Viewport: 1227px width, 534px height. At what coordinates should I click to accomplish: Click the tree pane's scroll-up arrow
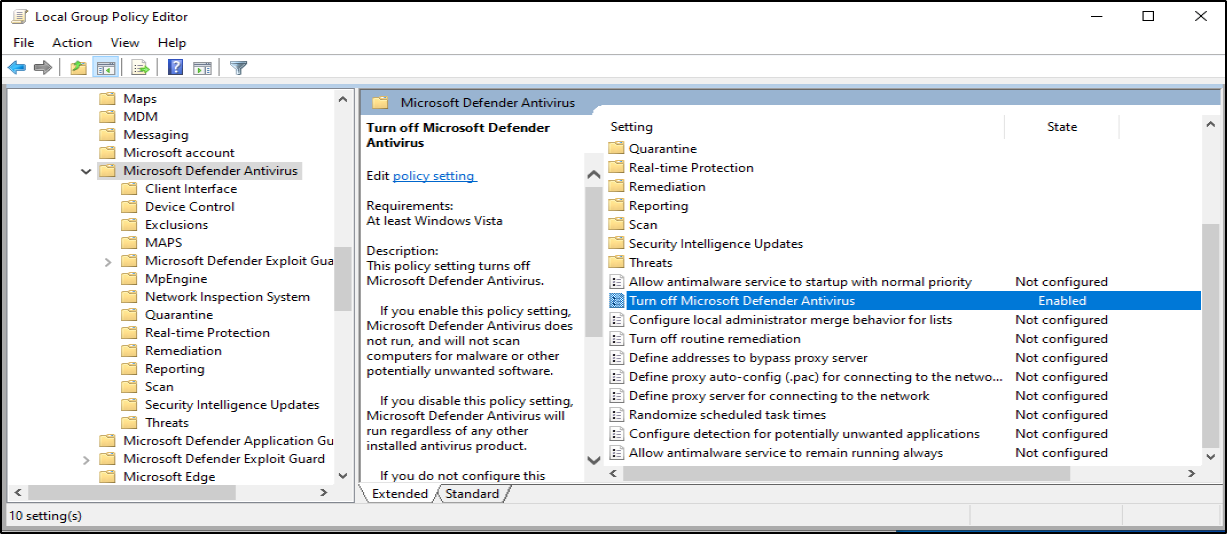pos(343,99)
